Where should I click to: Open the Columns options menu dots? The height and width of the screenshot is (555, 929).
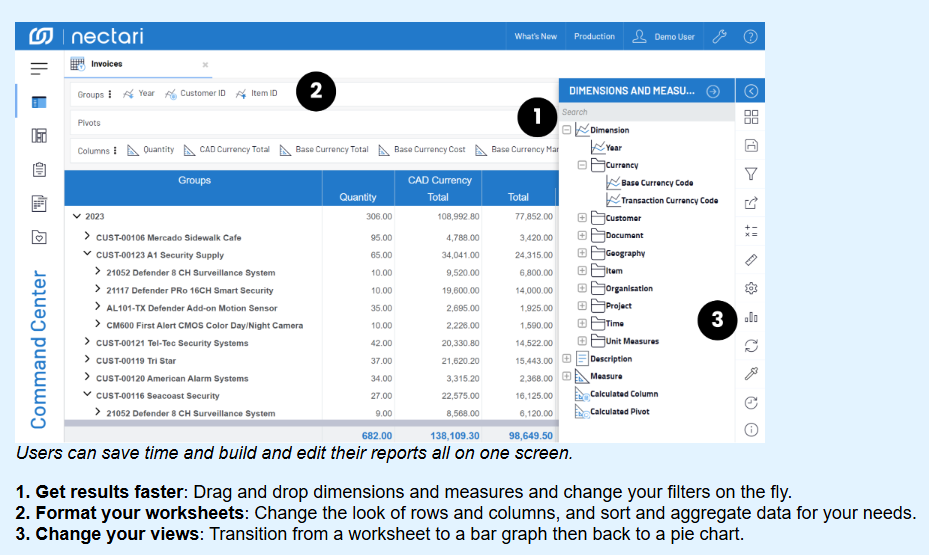point(115,150)
